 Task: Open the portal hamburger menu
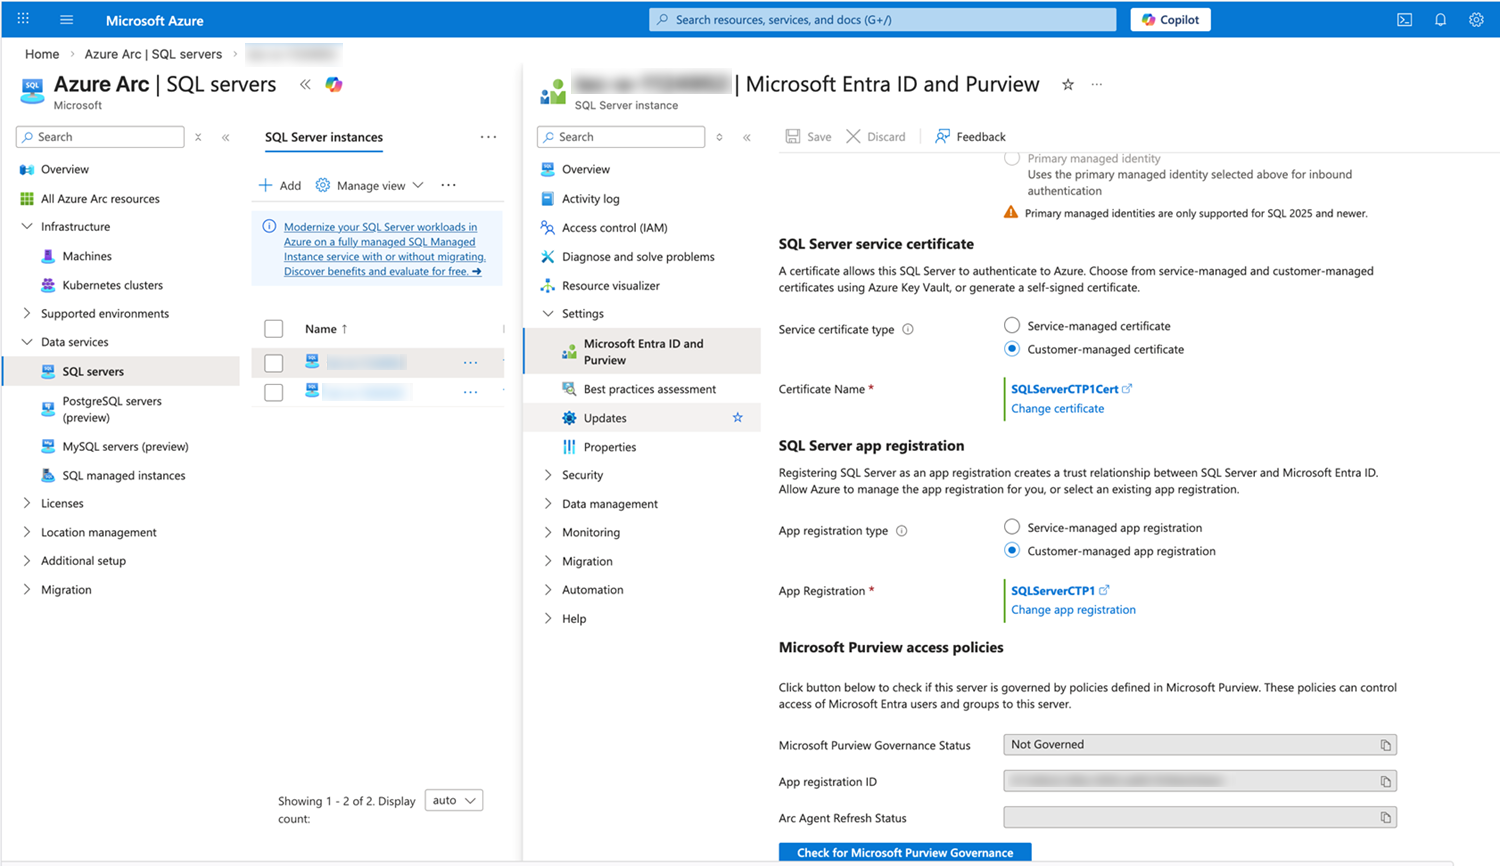click(x=66, y=20)
